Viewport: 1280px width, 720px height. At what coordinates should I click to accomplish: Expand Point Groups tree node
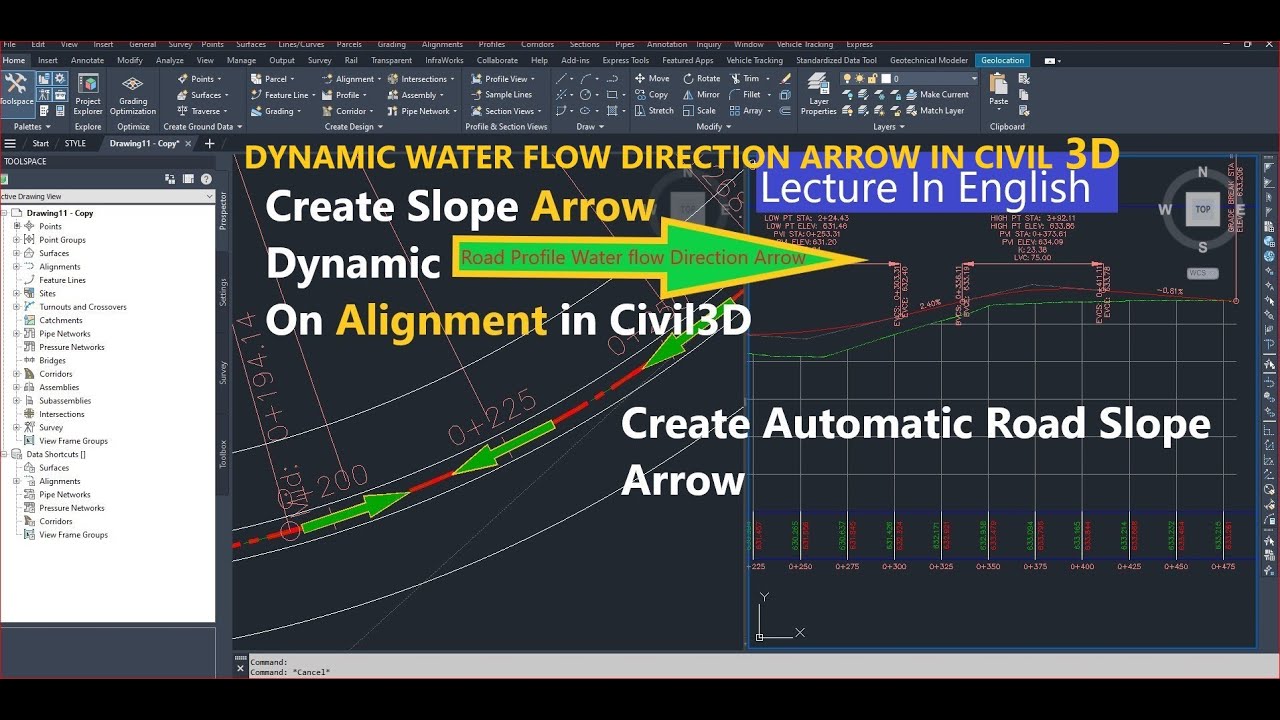(x=17, y=240)
